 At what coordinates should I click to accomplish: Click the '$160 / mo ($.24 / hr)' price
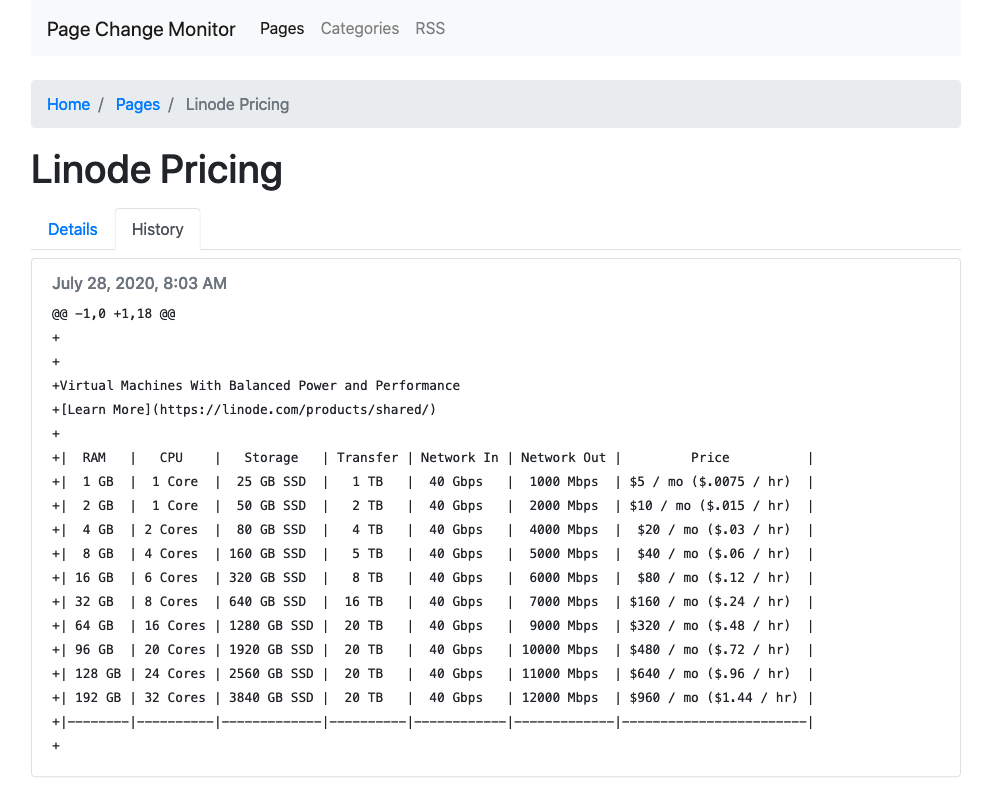pyautogui.click(x=710, y=602)
